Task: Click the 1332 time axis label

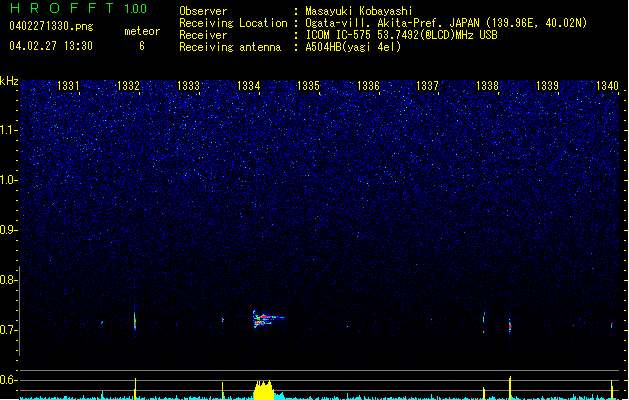Action: point(128,85)
